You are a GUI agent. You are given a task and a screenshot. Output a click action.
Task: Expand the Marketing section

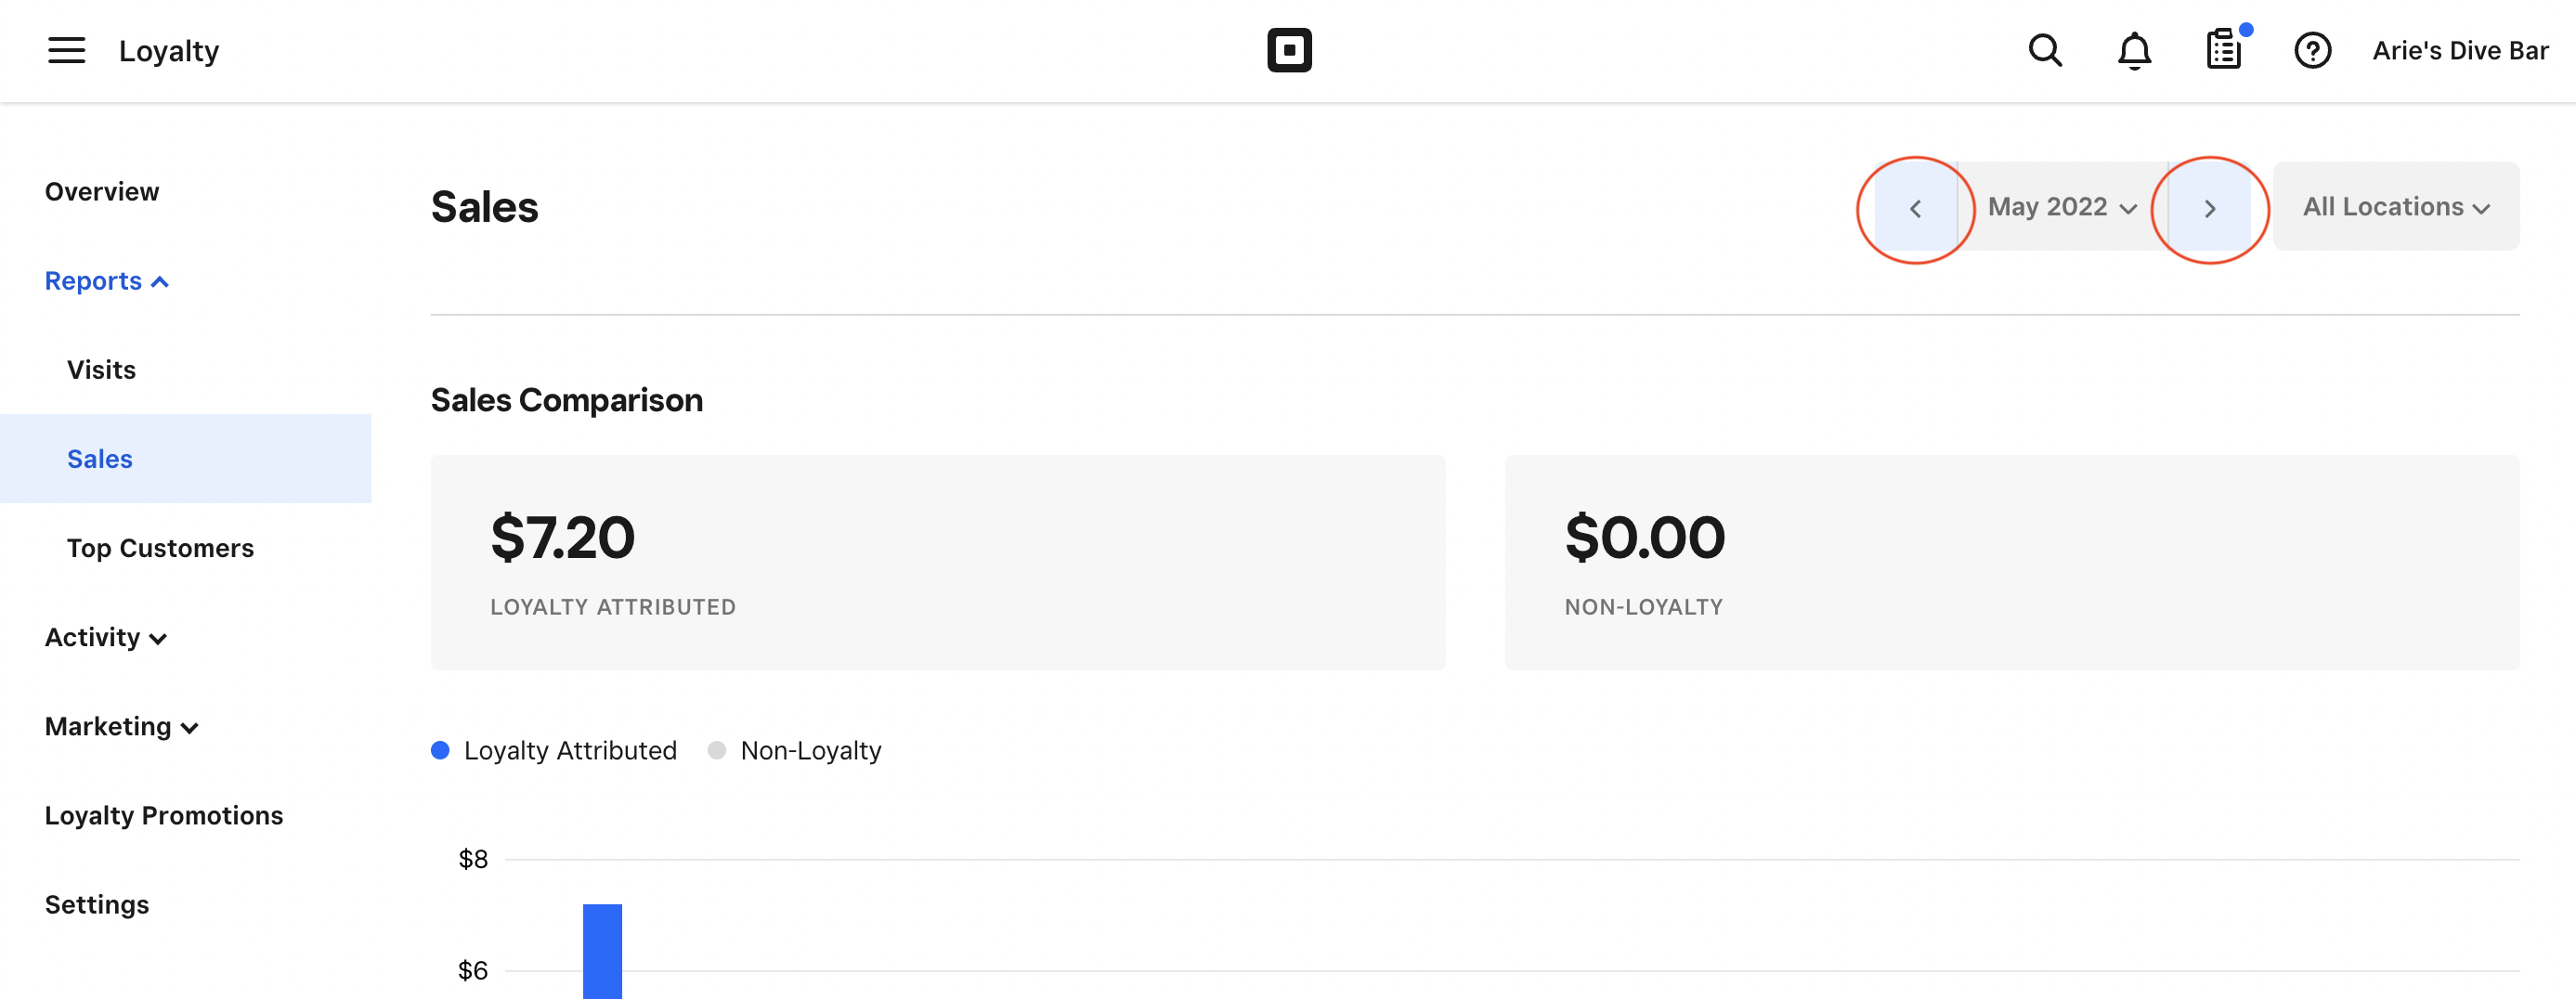(x=121, y=726)
